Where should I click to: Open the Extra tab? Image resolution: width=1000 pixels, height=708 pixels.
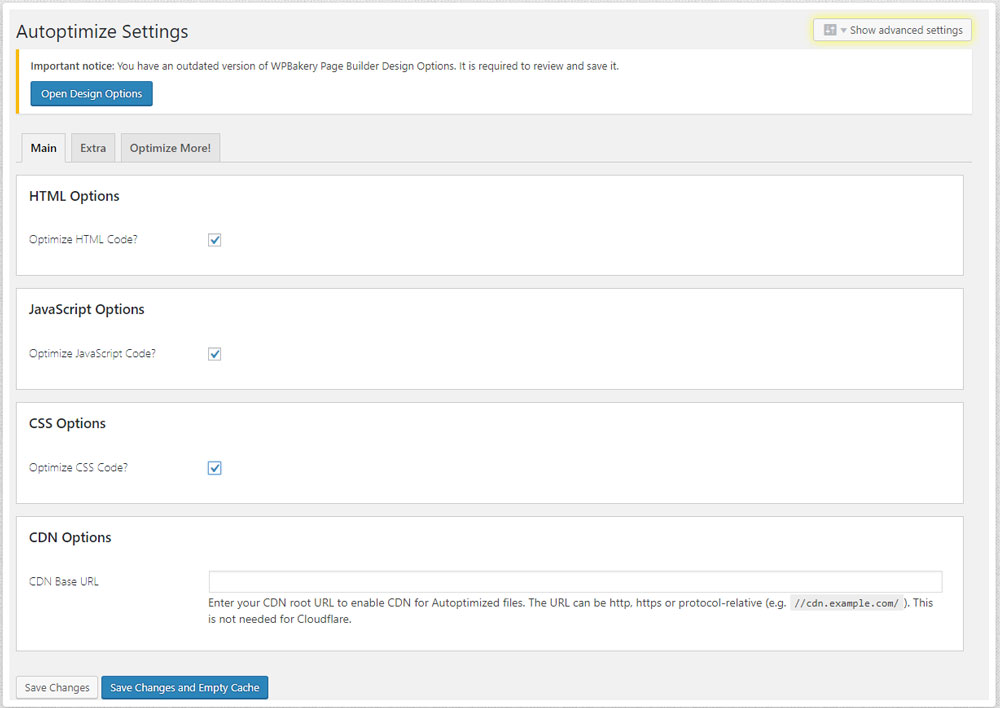click(93, 148)
